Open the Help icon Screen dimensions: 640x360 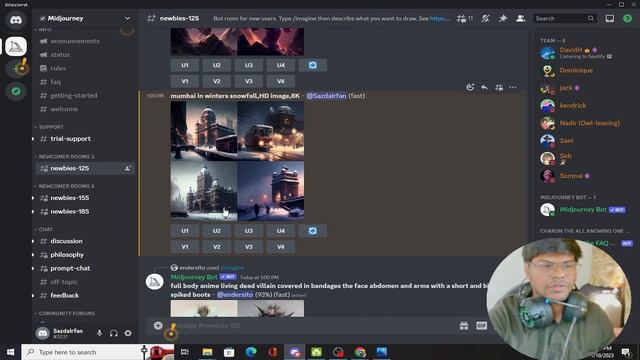click(x=627, y=18)
